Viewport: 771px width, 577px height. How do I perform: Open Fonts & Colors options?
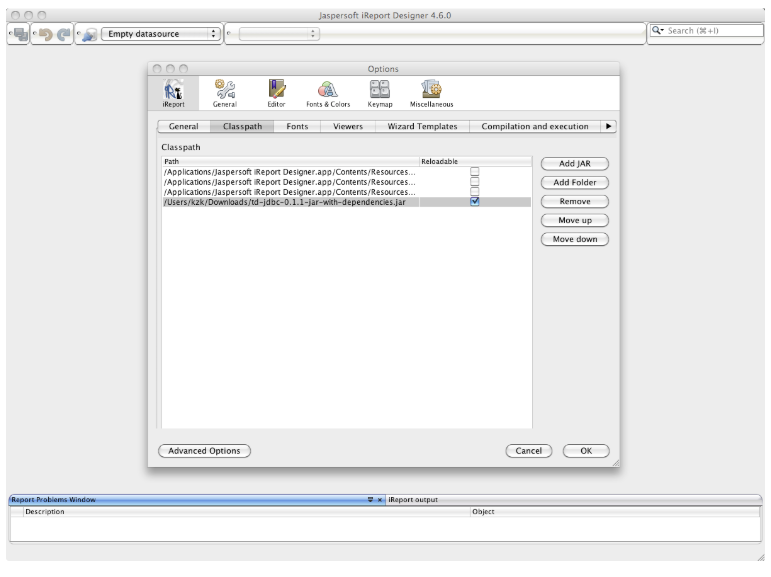click(x=328, y=93)
